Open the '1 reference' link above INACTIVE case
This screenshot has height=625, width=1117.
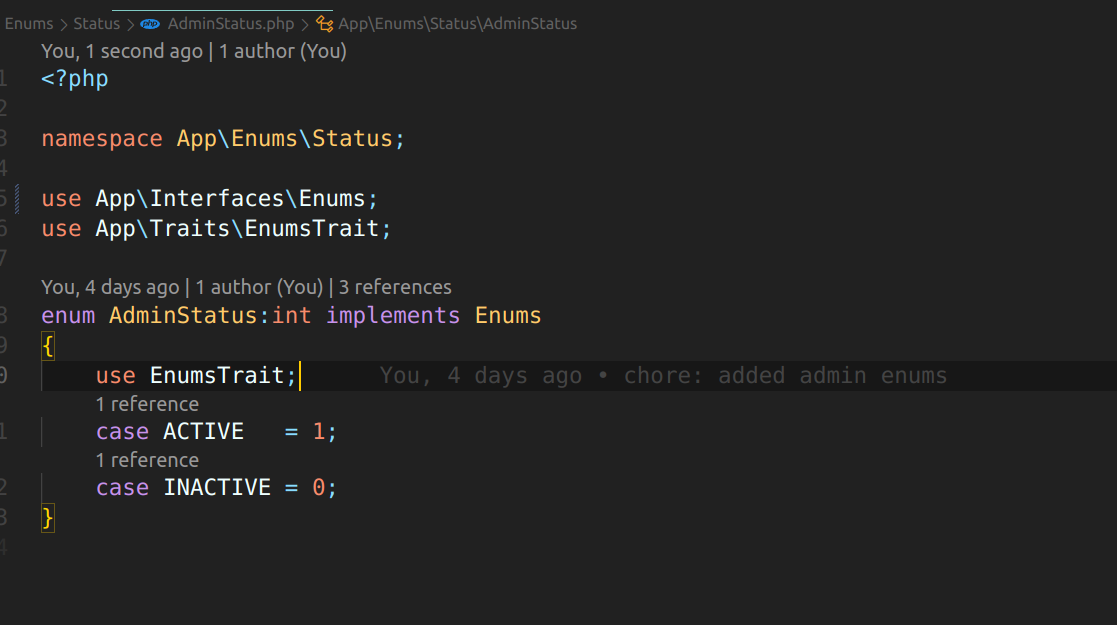click(147, 460)
